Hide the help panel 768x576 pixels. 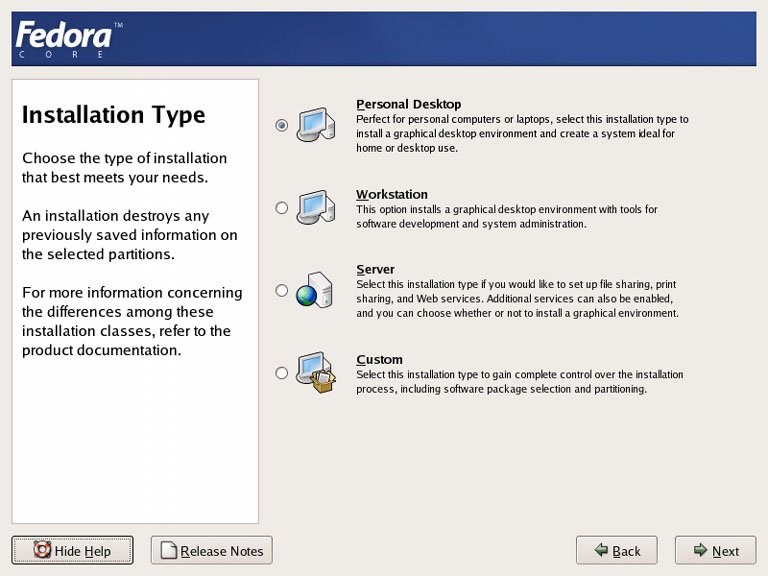coord(72,550)
